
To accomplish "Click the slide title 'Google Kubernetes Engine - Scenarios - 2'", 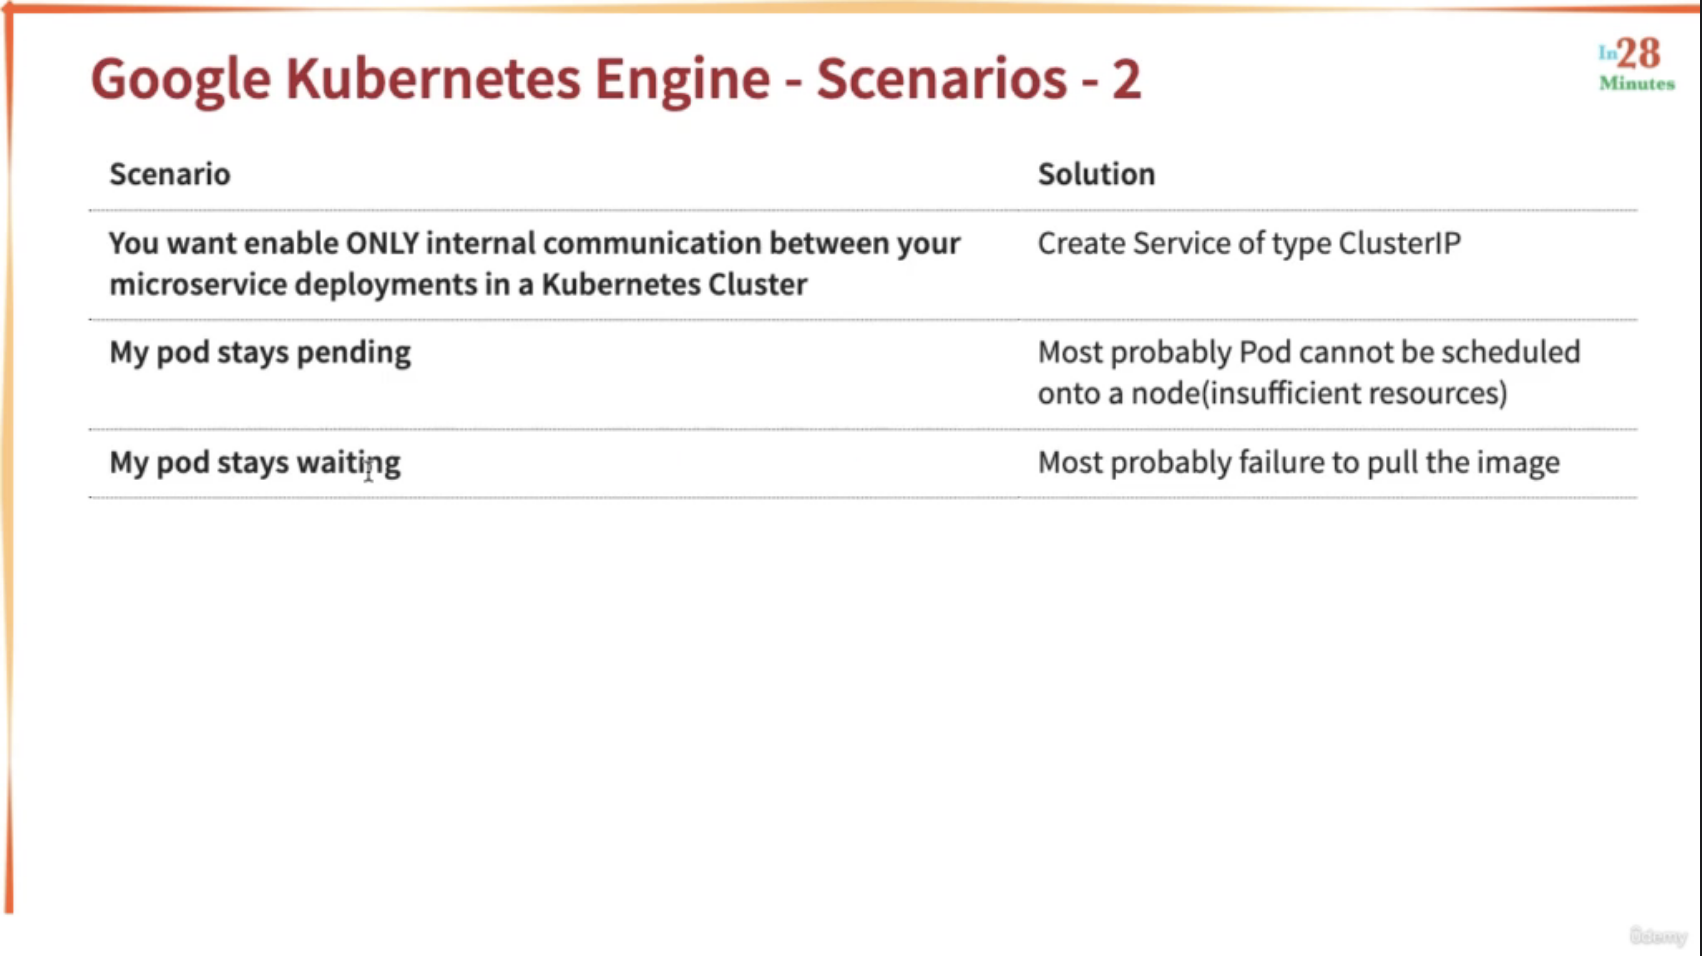I will [x=615, y=79].
